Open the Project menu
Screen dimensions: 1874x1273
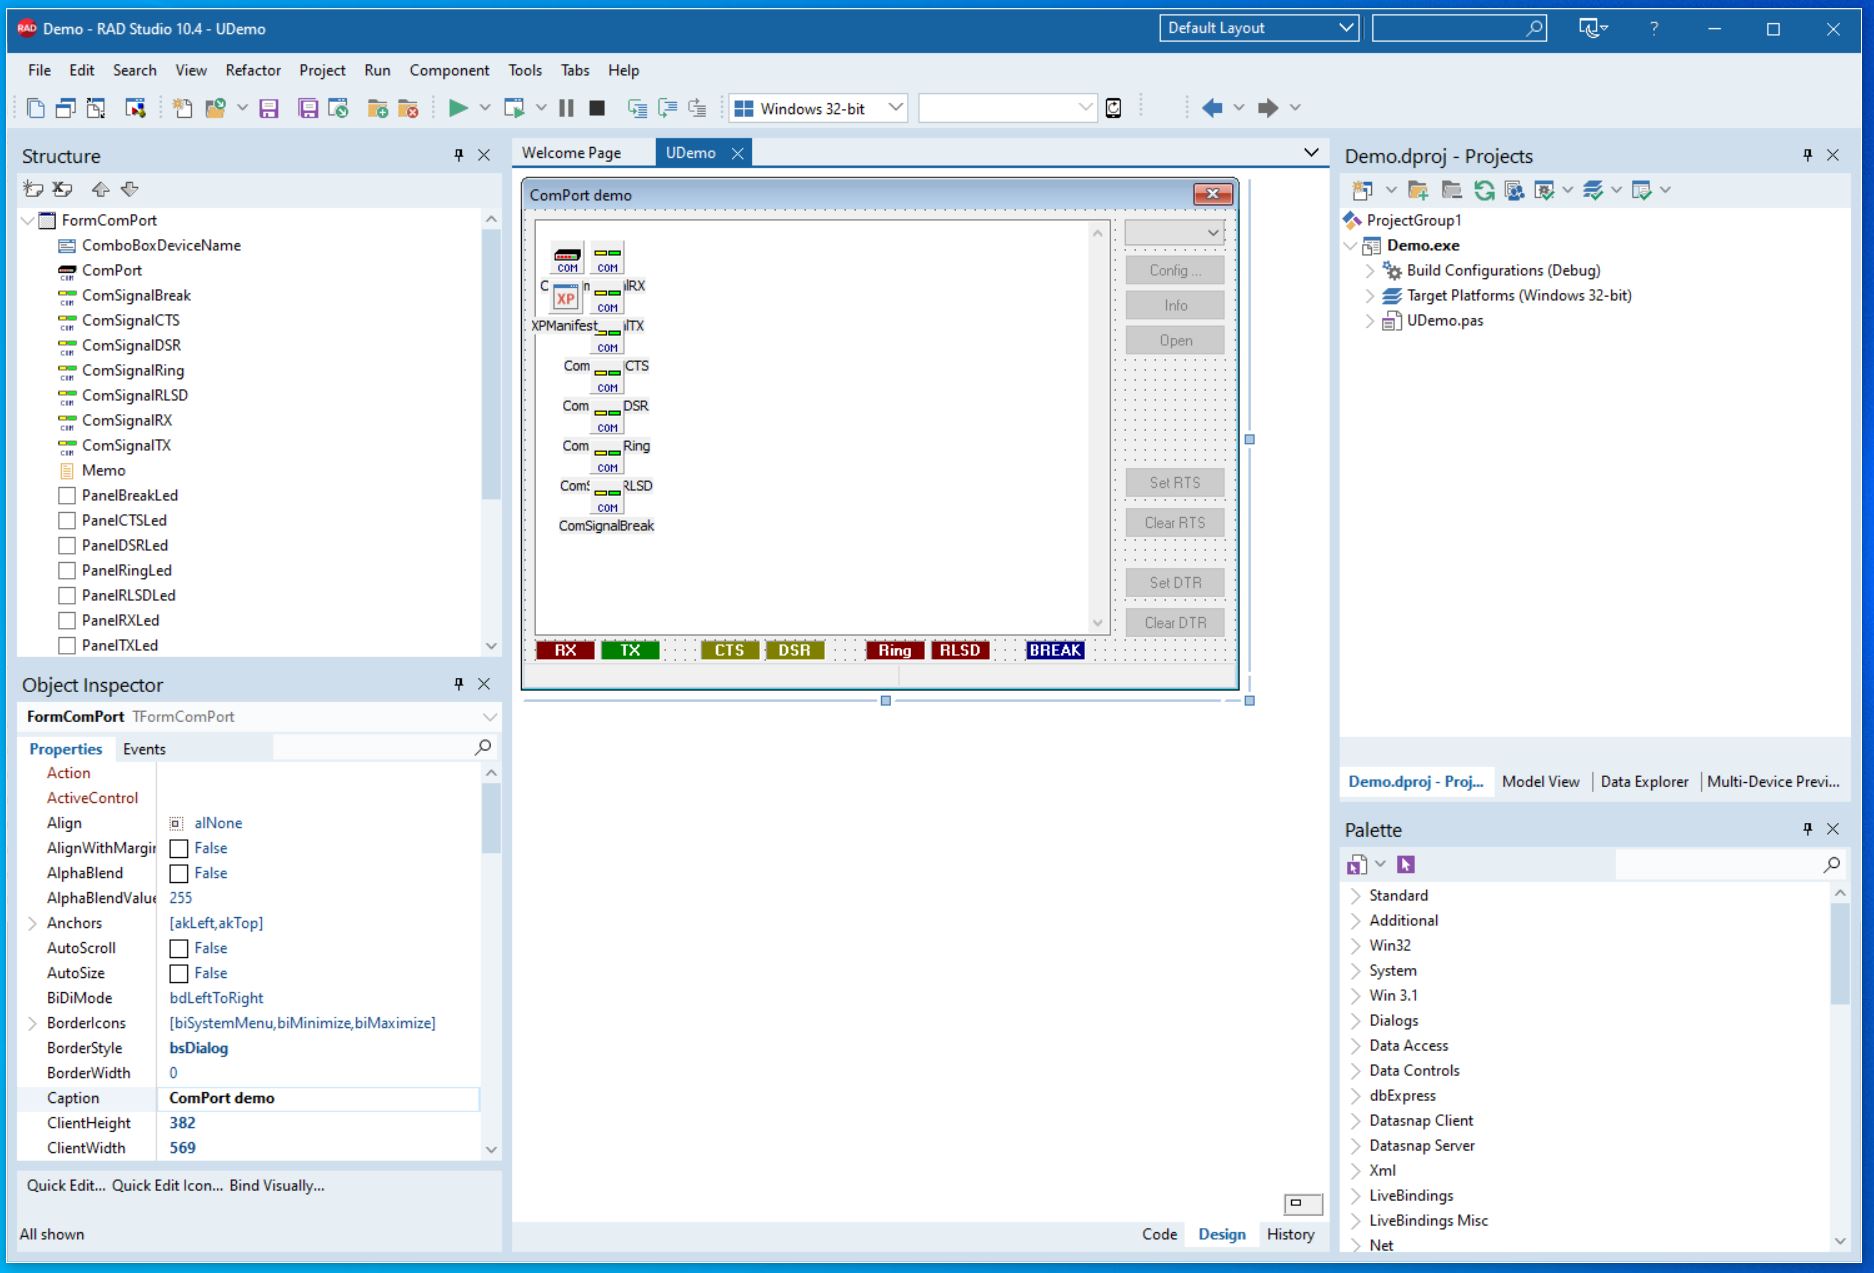click(322, 70)
